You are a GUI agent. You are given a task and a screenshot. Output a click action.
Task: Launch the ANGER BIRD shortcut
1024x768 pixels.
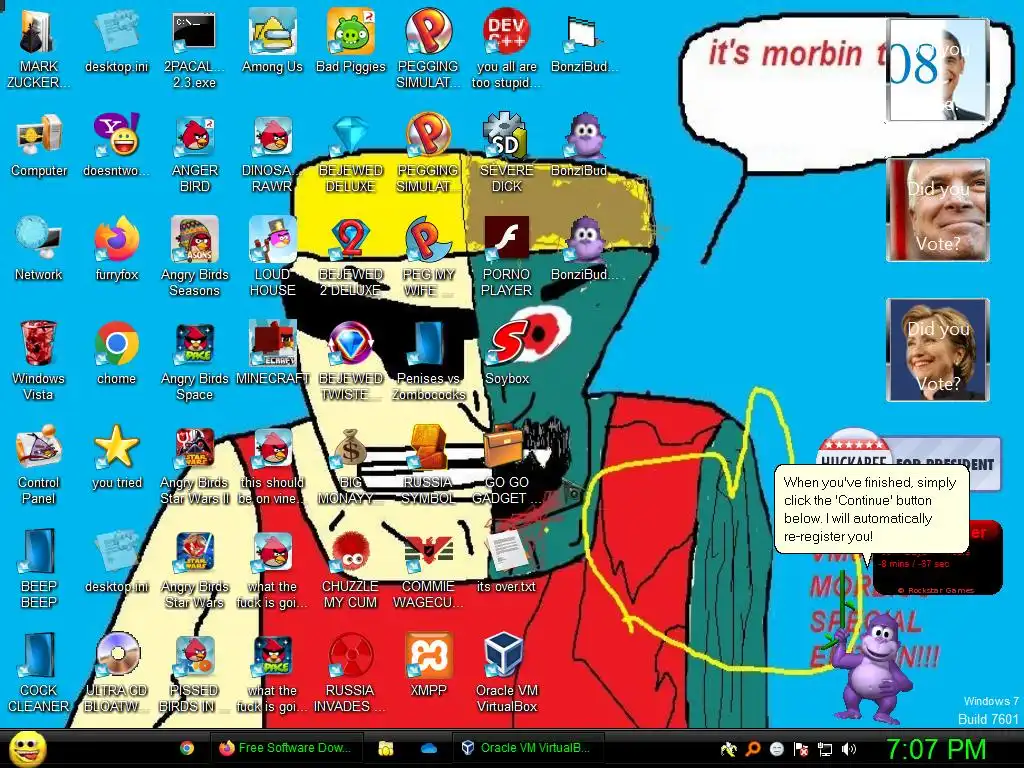tap(194, 154)
